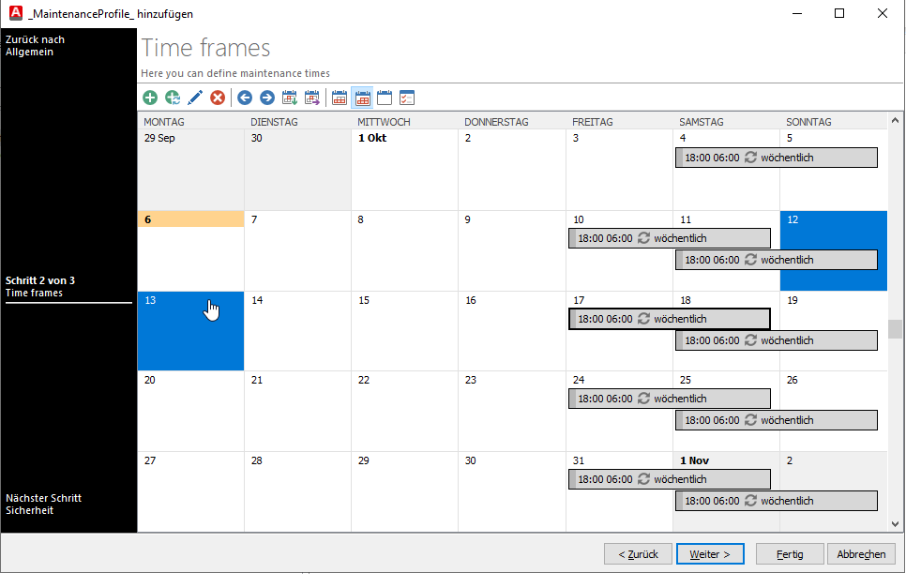Click the red delete icon
906x576 pixels.
tap(217, 98)
